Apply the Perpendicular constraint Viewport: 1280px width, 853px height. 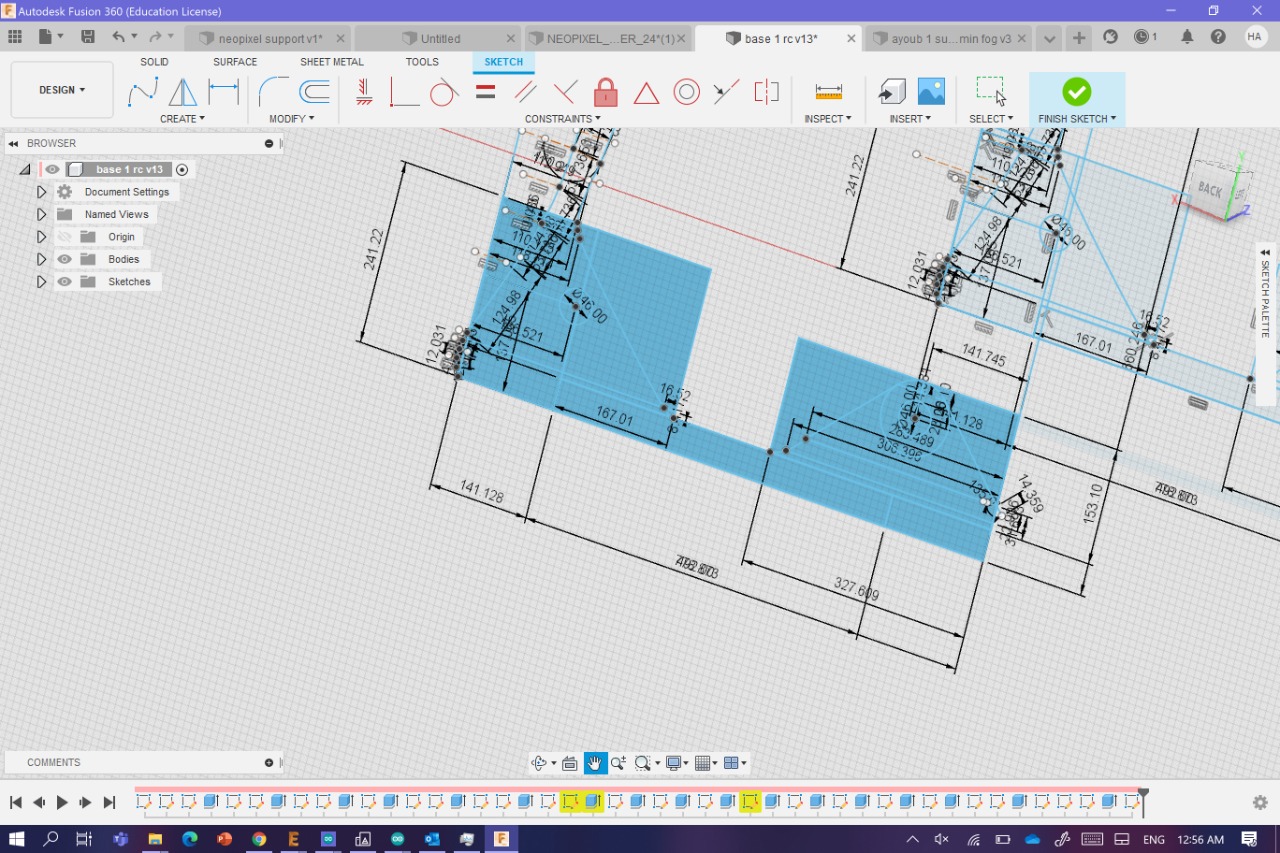pyautogui.click(x=404, y=92)
